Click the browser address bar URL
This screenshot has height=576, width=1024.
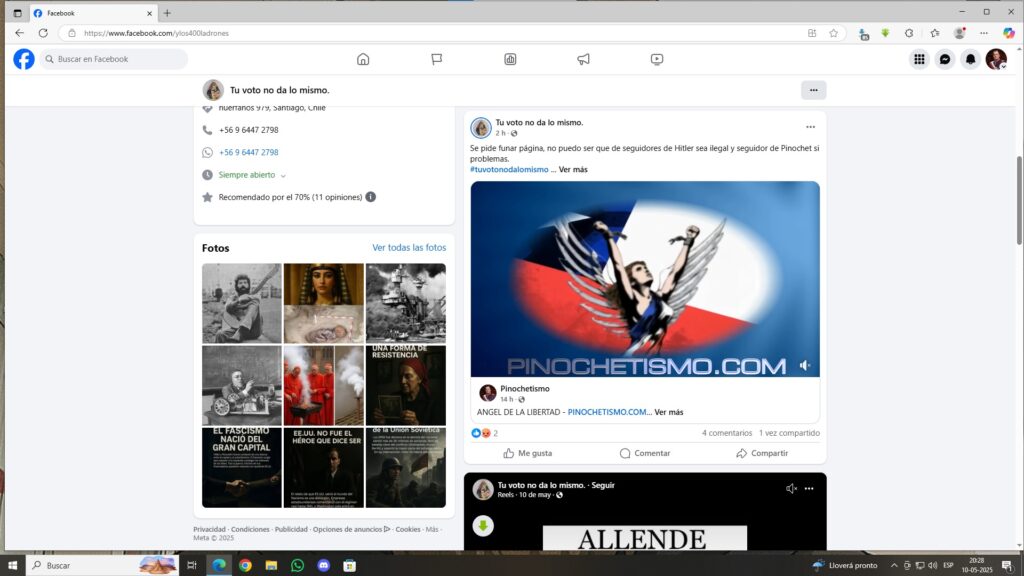coord(157,33)
